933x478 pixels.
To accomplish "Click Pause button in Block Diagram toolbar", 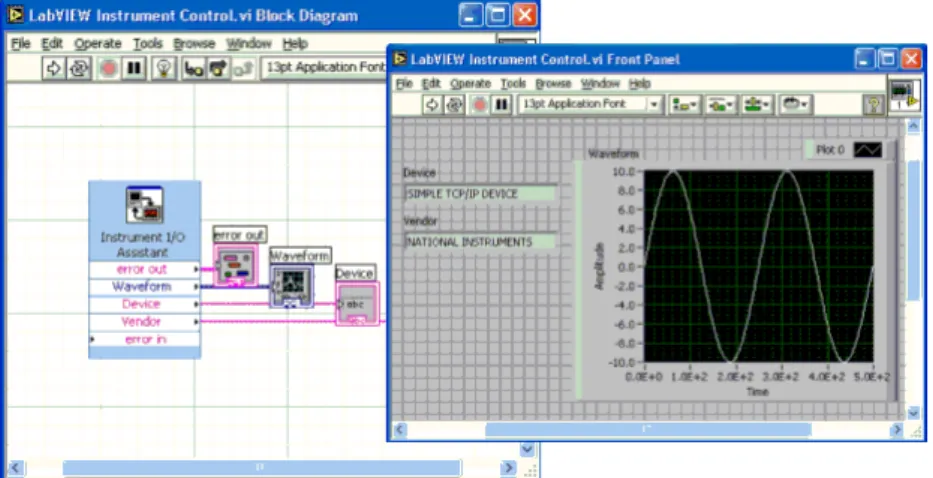I will point(134,68).
